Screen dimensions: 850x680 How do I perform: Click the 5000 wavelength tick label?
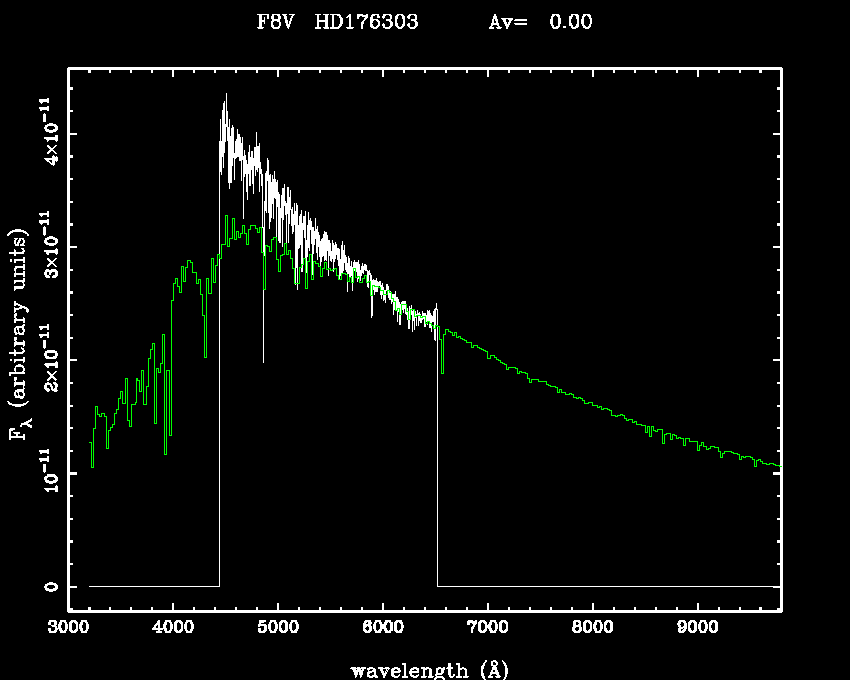(278, 628)
